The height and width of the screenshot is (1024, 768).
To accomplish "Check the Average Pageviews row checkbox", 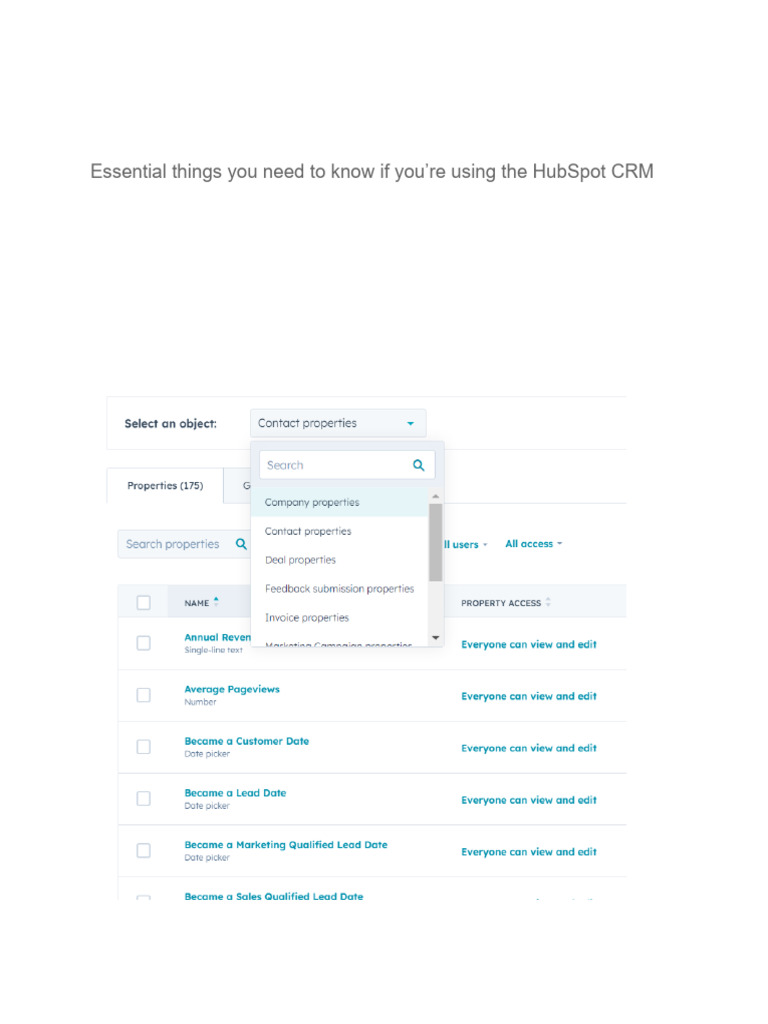I will coord(144,695).
